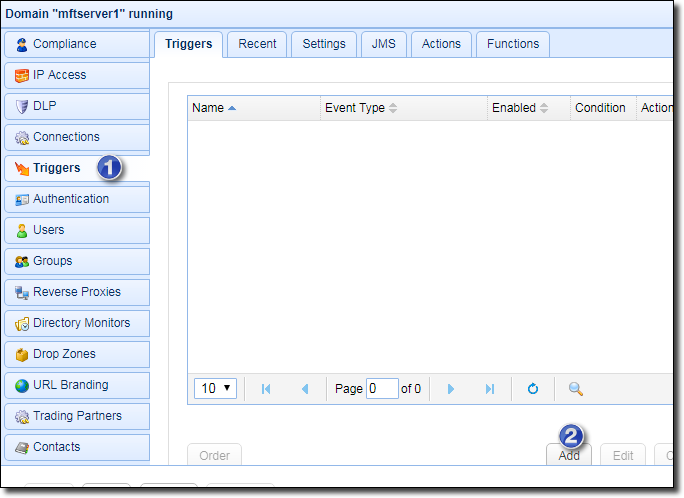Image resolution: width=684 pixels, height=498 pixels.
Task: Open the rows-per-page dropdown showing 10
Action: pos(214,388)
